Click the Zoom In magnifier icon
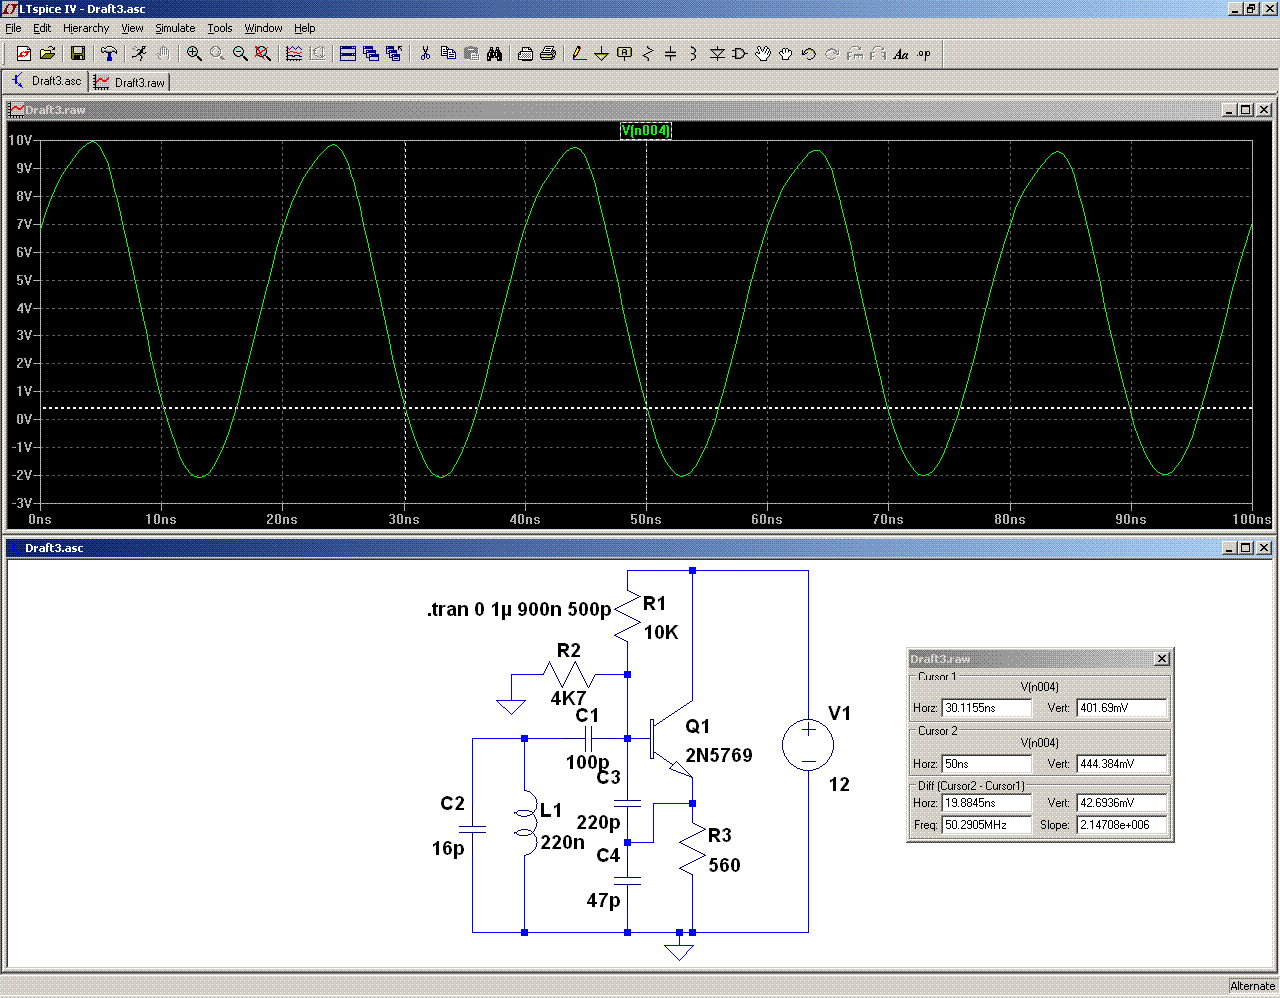The height and width of the screenshot is (998, 1280). point(194,54)
